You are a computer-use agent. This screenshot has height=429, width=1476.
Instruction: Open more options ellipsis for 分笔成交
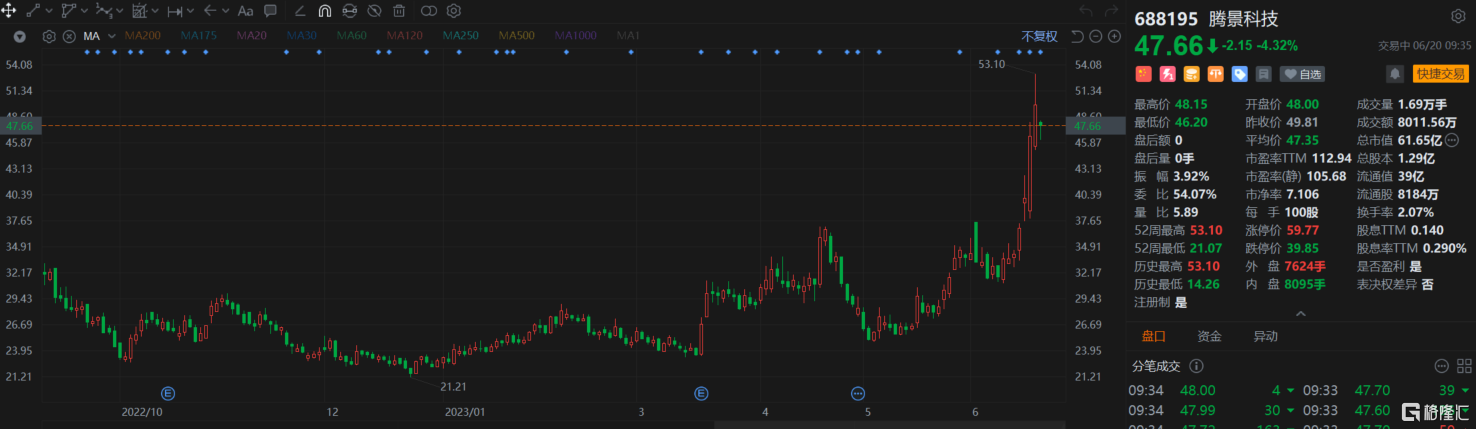click(x=1441, y=367)
